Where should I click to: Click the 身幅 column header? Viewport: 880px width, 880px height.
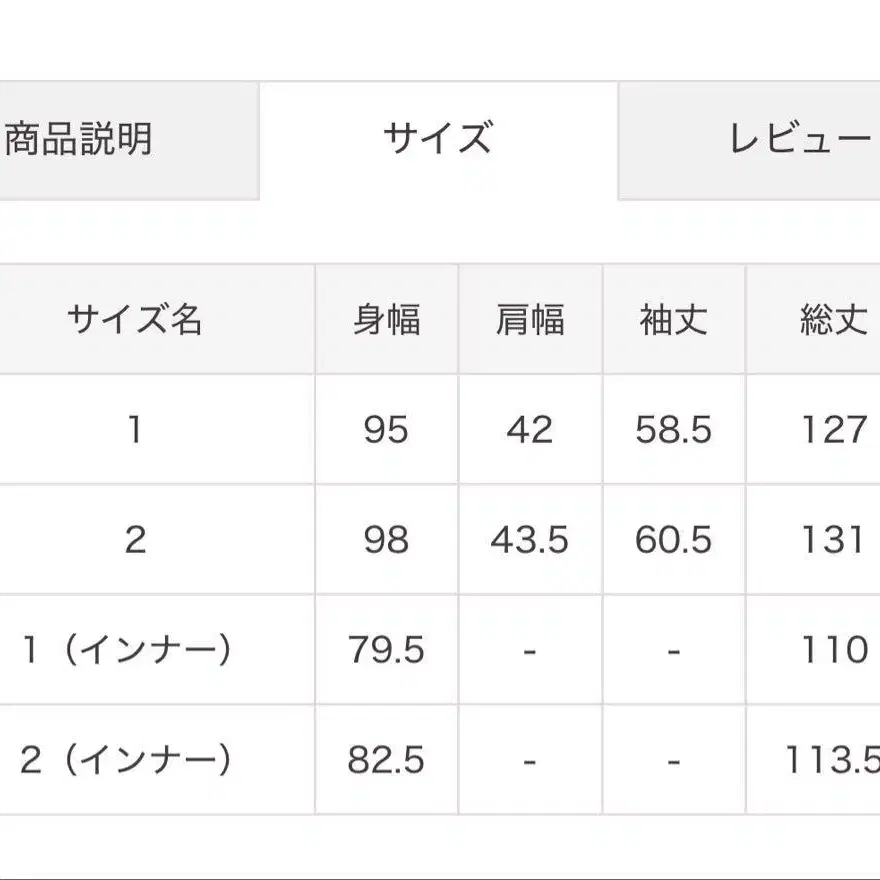386,320
